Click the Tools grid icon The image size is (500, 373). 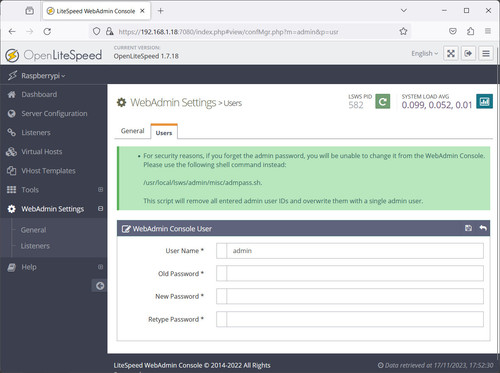[x=11, y=190]
